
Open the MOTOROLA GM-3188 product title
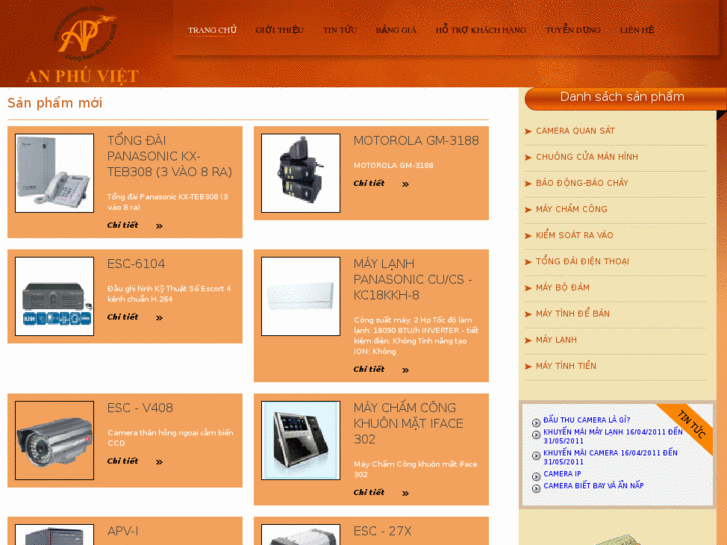pos(416,141)
